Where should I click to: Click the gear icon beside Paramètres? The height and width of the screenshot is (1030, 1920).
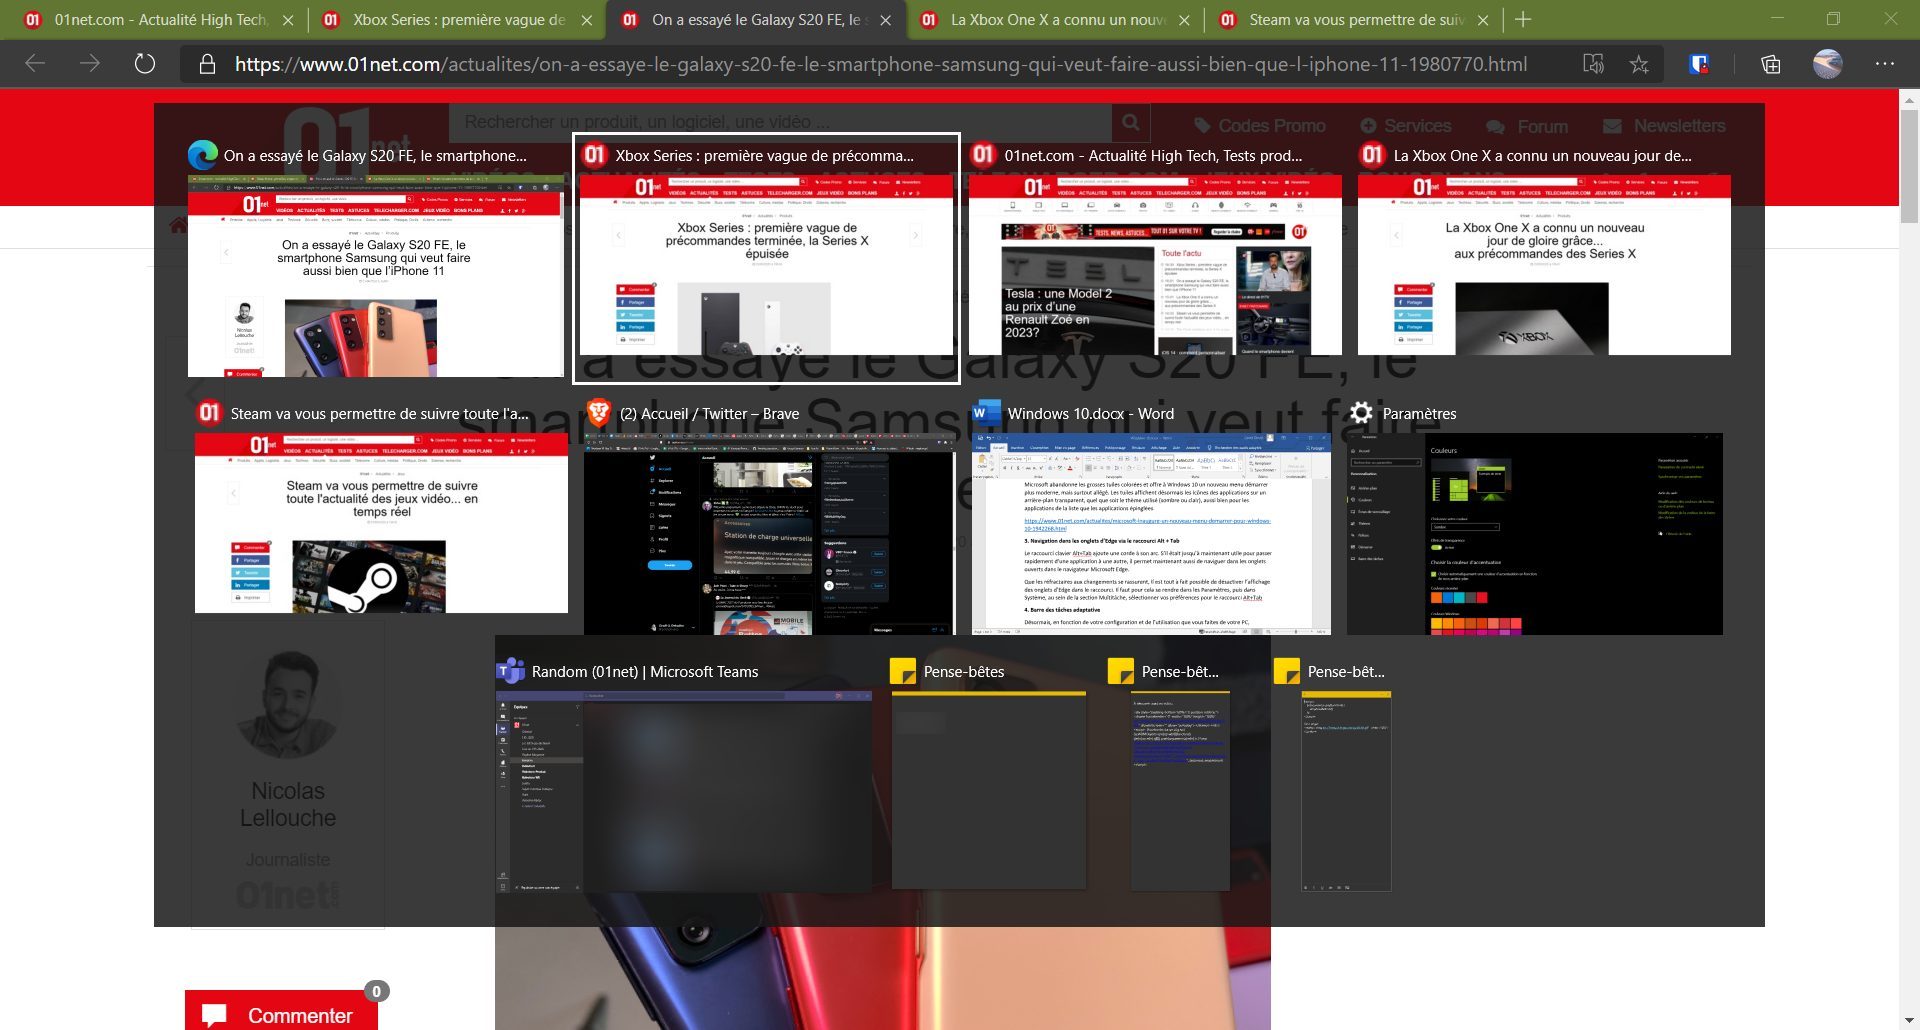(1361, 413)
